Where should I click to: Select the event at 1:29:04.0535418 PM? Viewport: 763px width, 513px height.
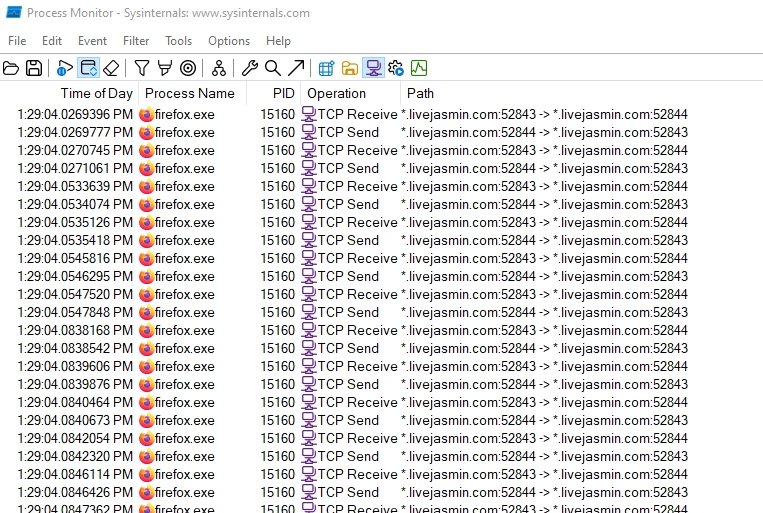(382, 240)
